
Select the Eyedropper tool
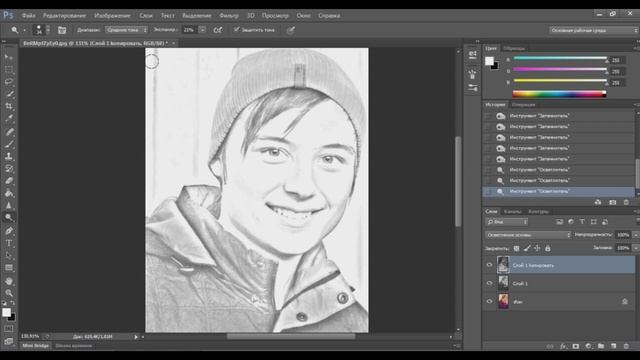9,119
